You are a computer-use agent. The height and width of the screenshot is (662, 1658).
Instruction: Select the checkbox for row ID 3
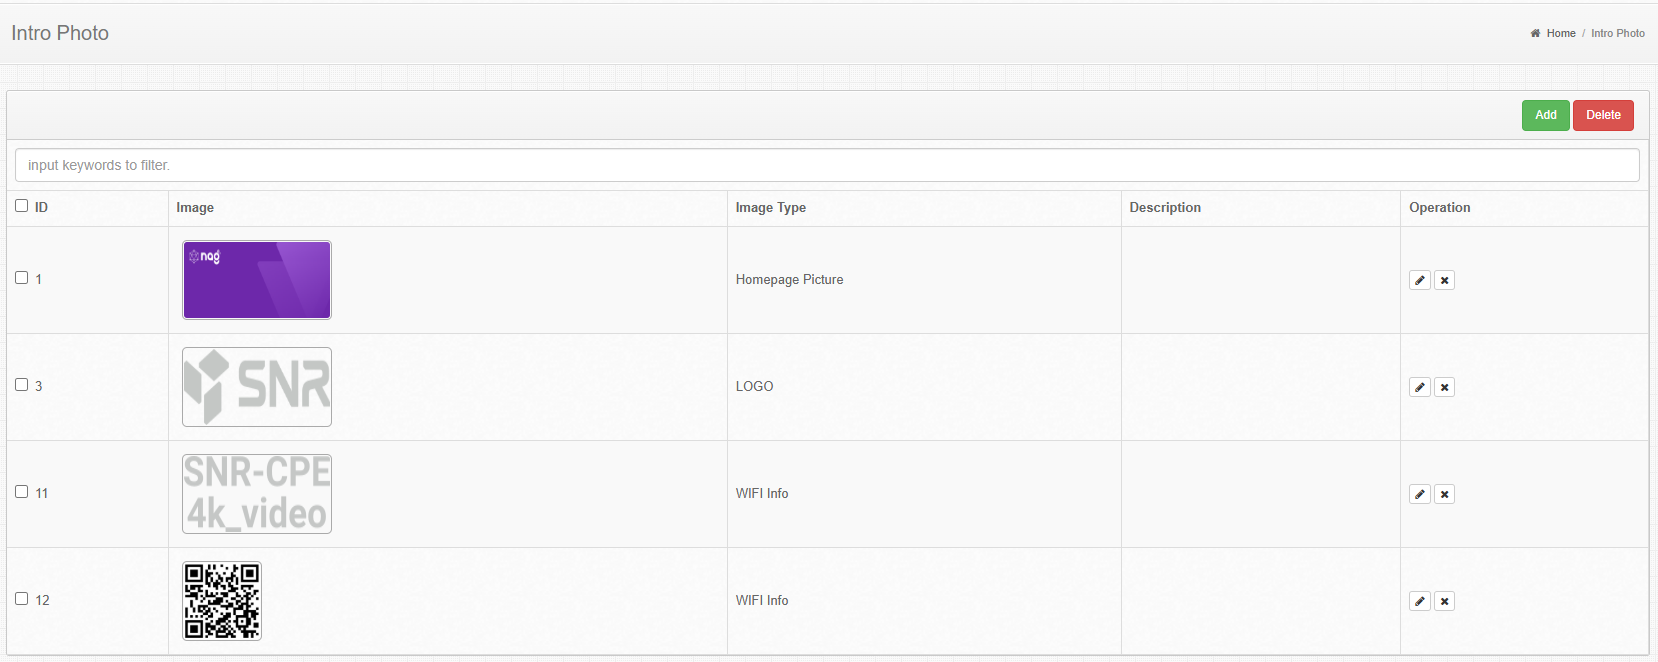(x=22, y=385)
